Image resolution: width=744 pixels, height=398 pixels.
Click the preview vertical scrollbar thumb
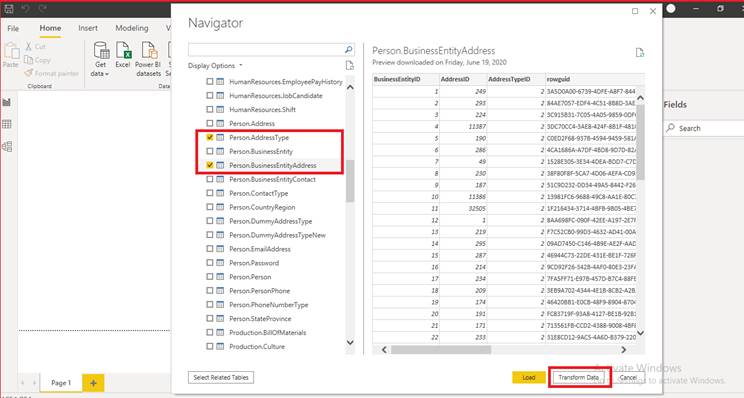pos(640,141)
